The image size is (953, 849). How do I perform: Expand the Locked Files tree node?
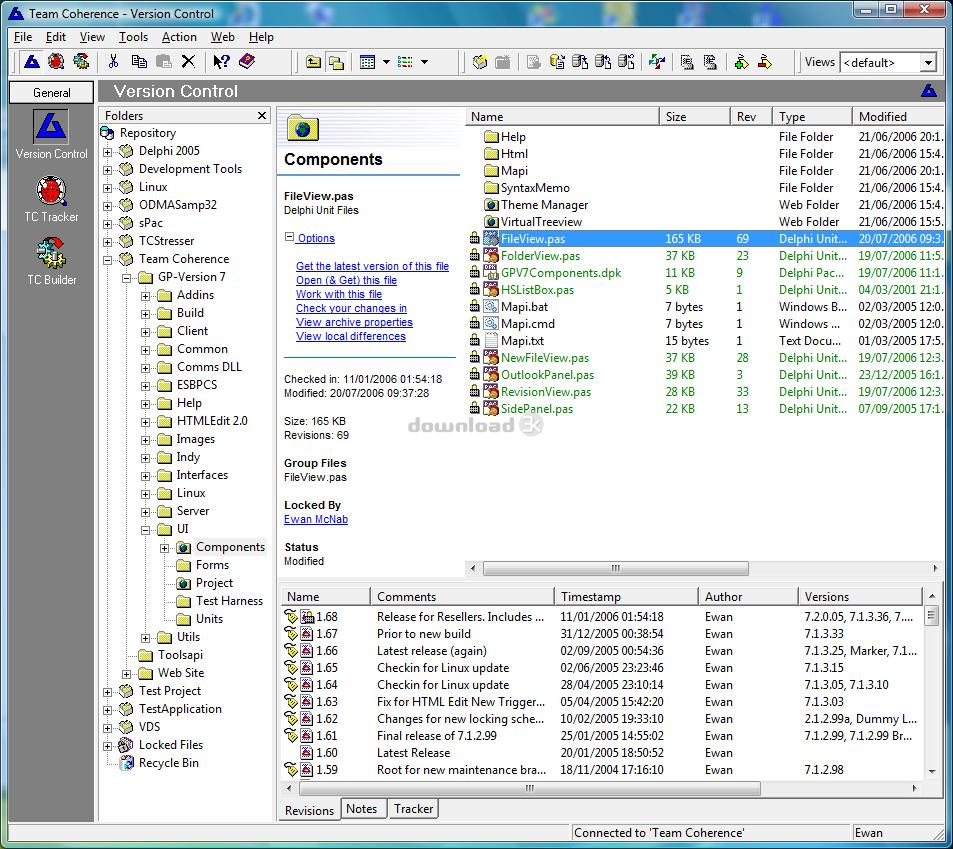(x=108, y=746)
